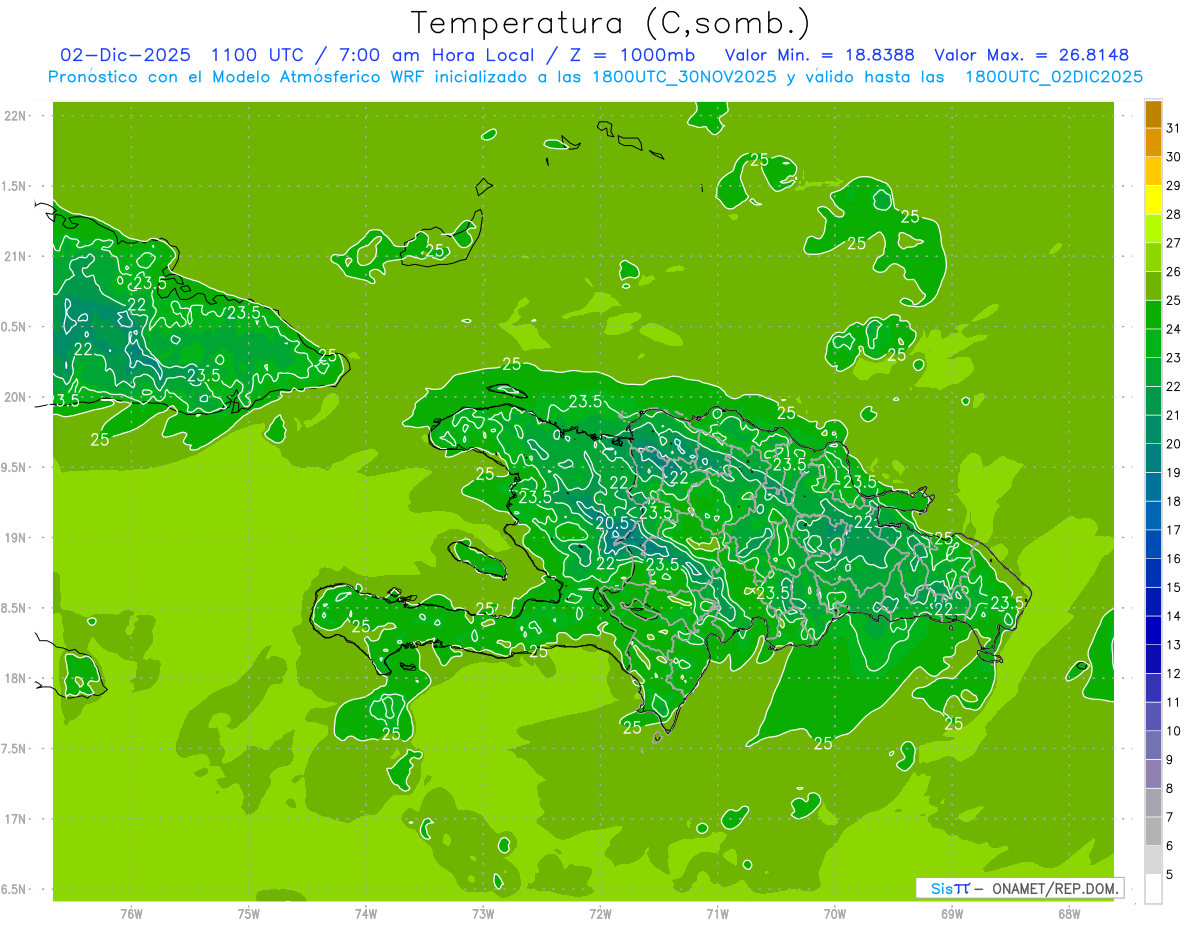Image resolution: width=1200 pixels, height=927 pixels.
Task: Click "Valor Max. = 26.8148" text
Action: [1032, 55]
